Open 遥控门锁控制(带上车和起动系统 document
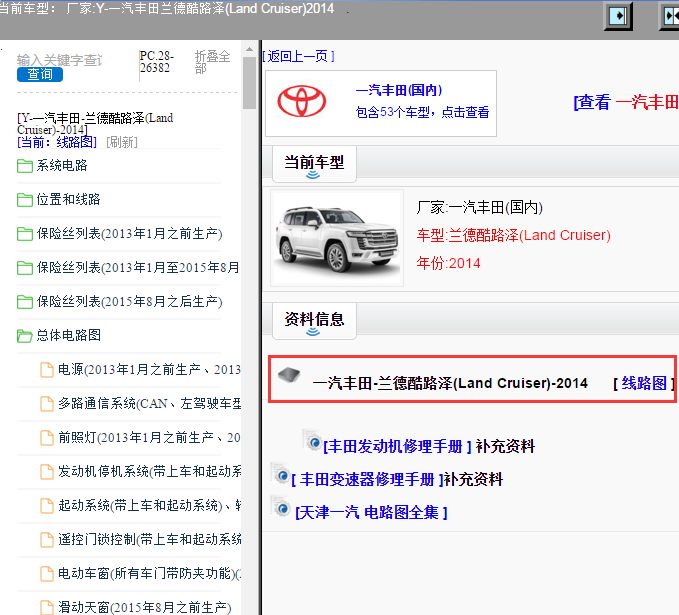Viewport: 679px width, 615px height. (x=149, y=539)
